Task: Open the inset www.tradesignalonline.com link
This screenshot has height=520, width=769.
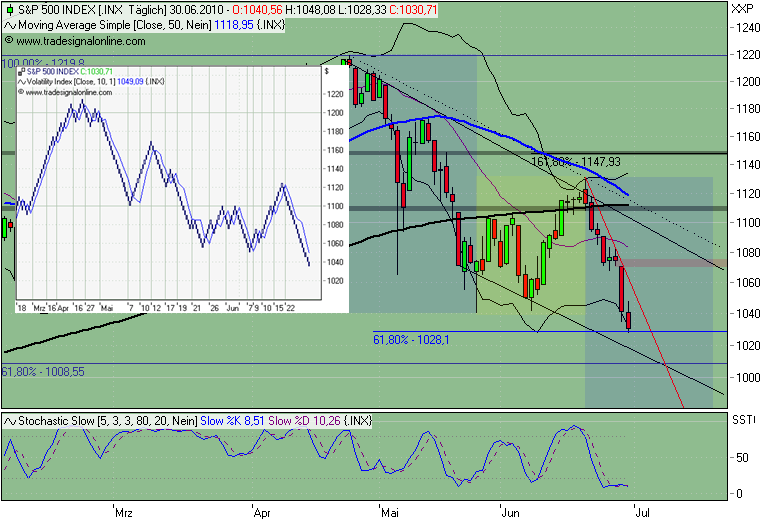Action: click(69, 92)
